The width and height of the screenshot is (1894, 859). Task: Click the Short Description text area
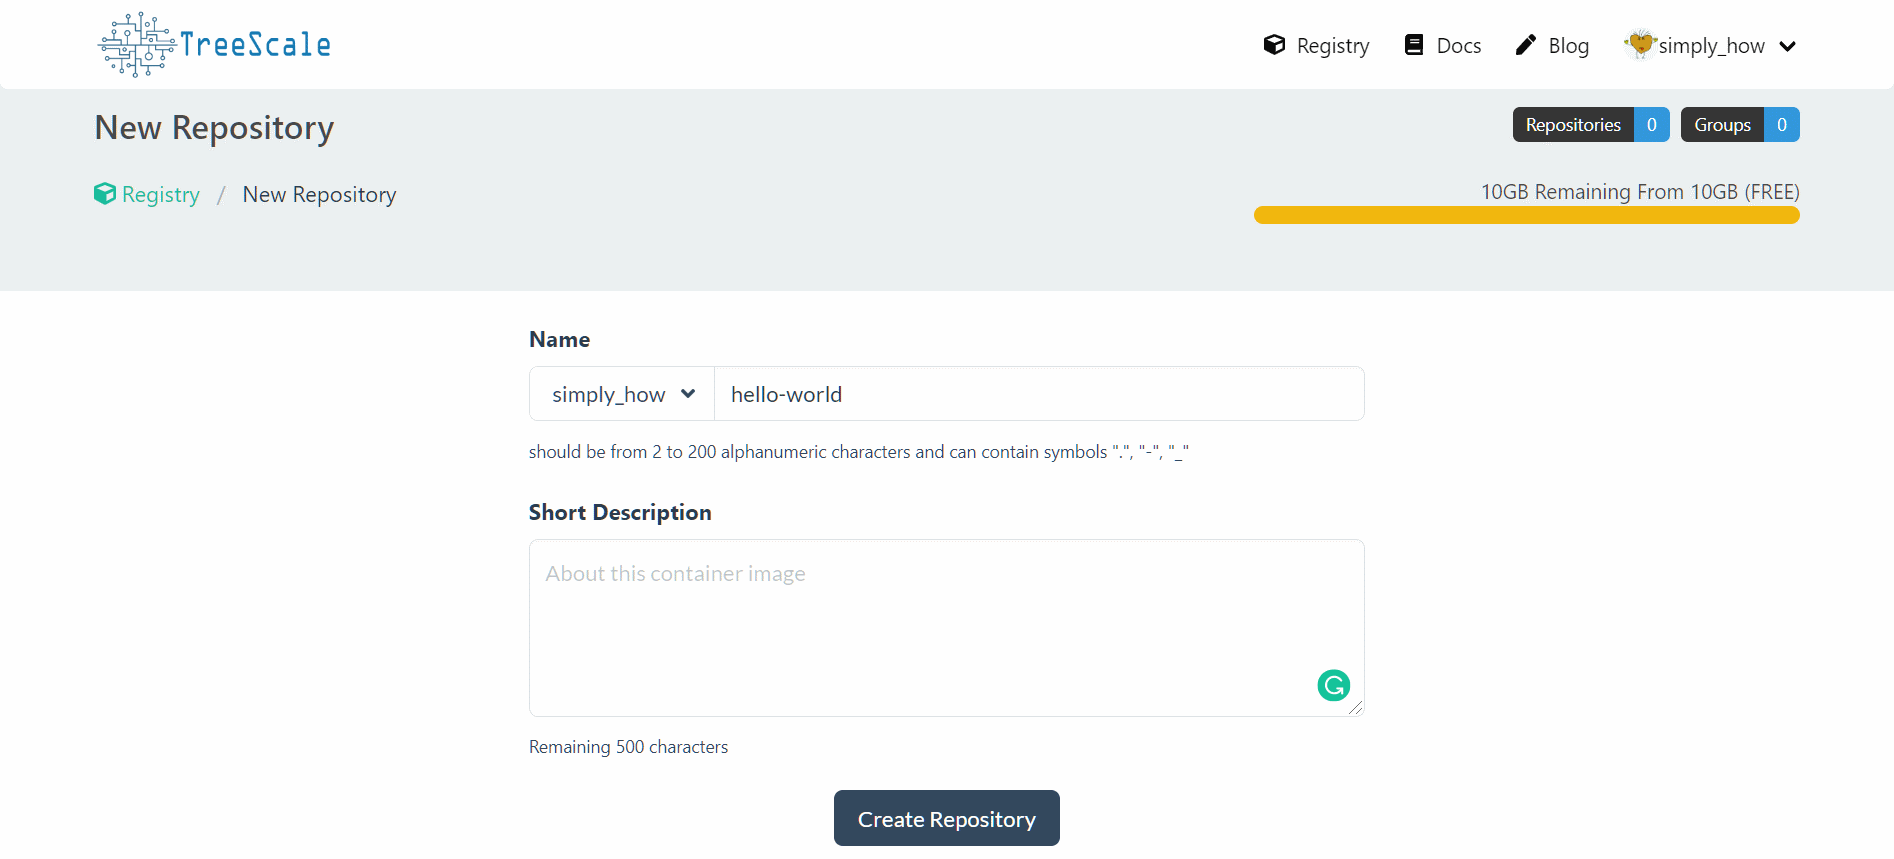(946, 628)
